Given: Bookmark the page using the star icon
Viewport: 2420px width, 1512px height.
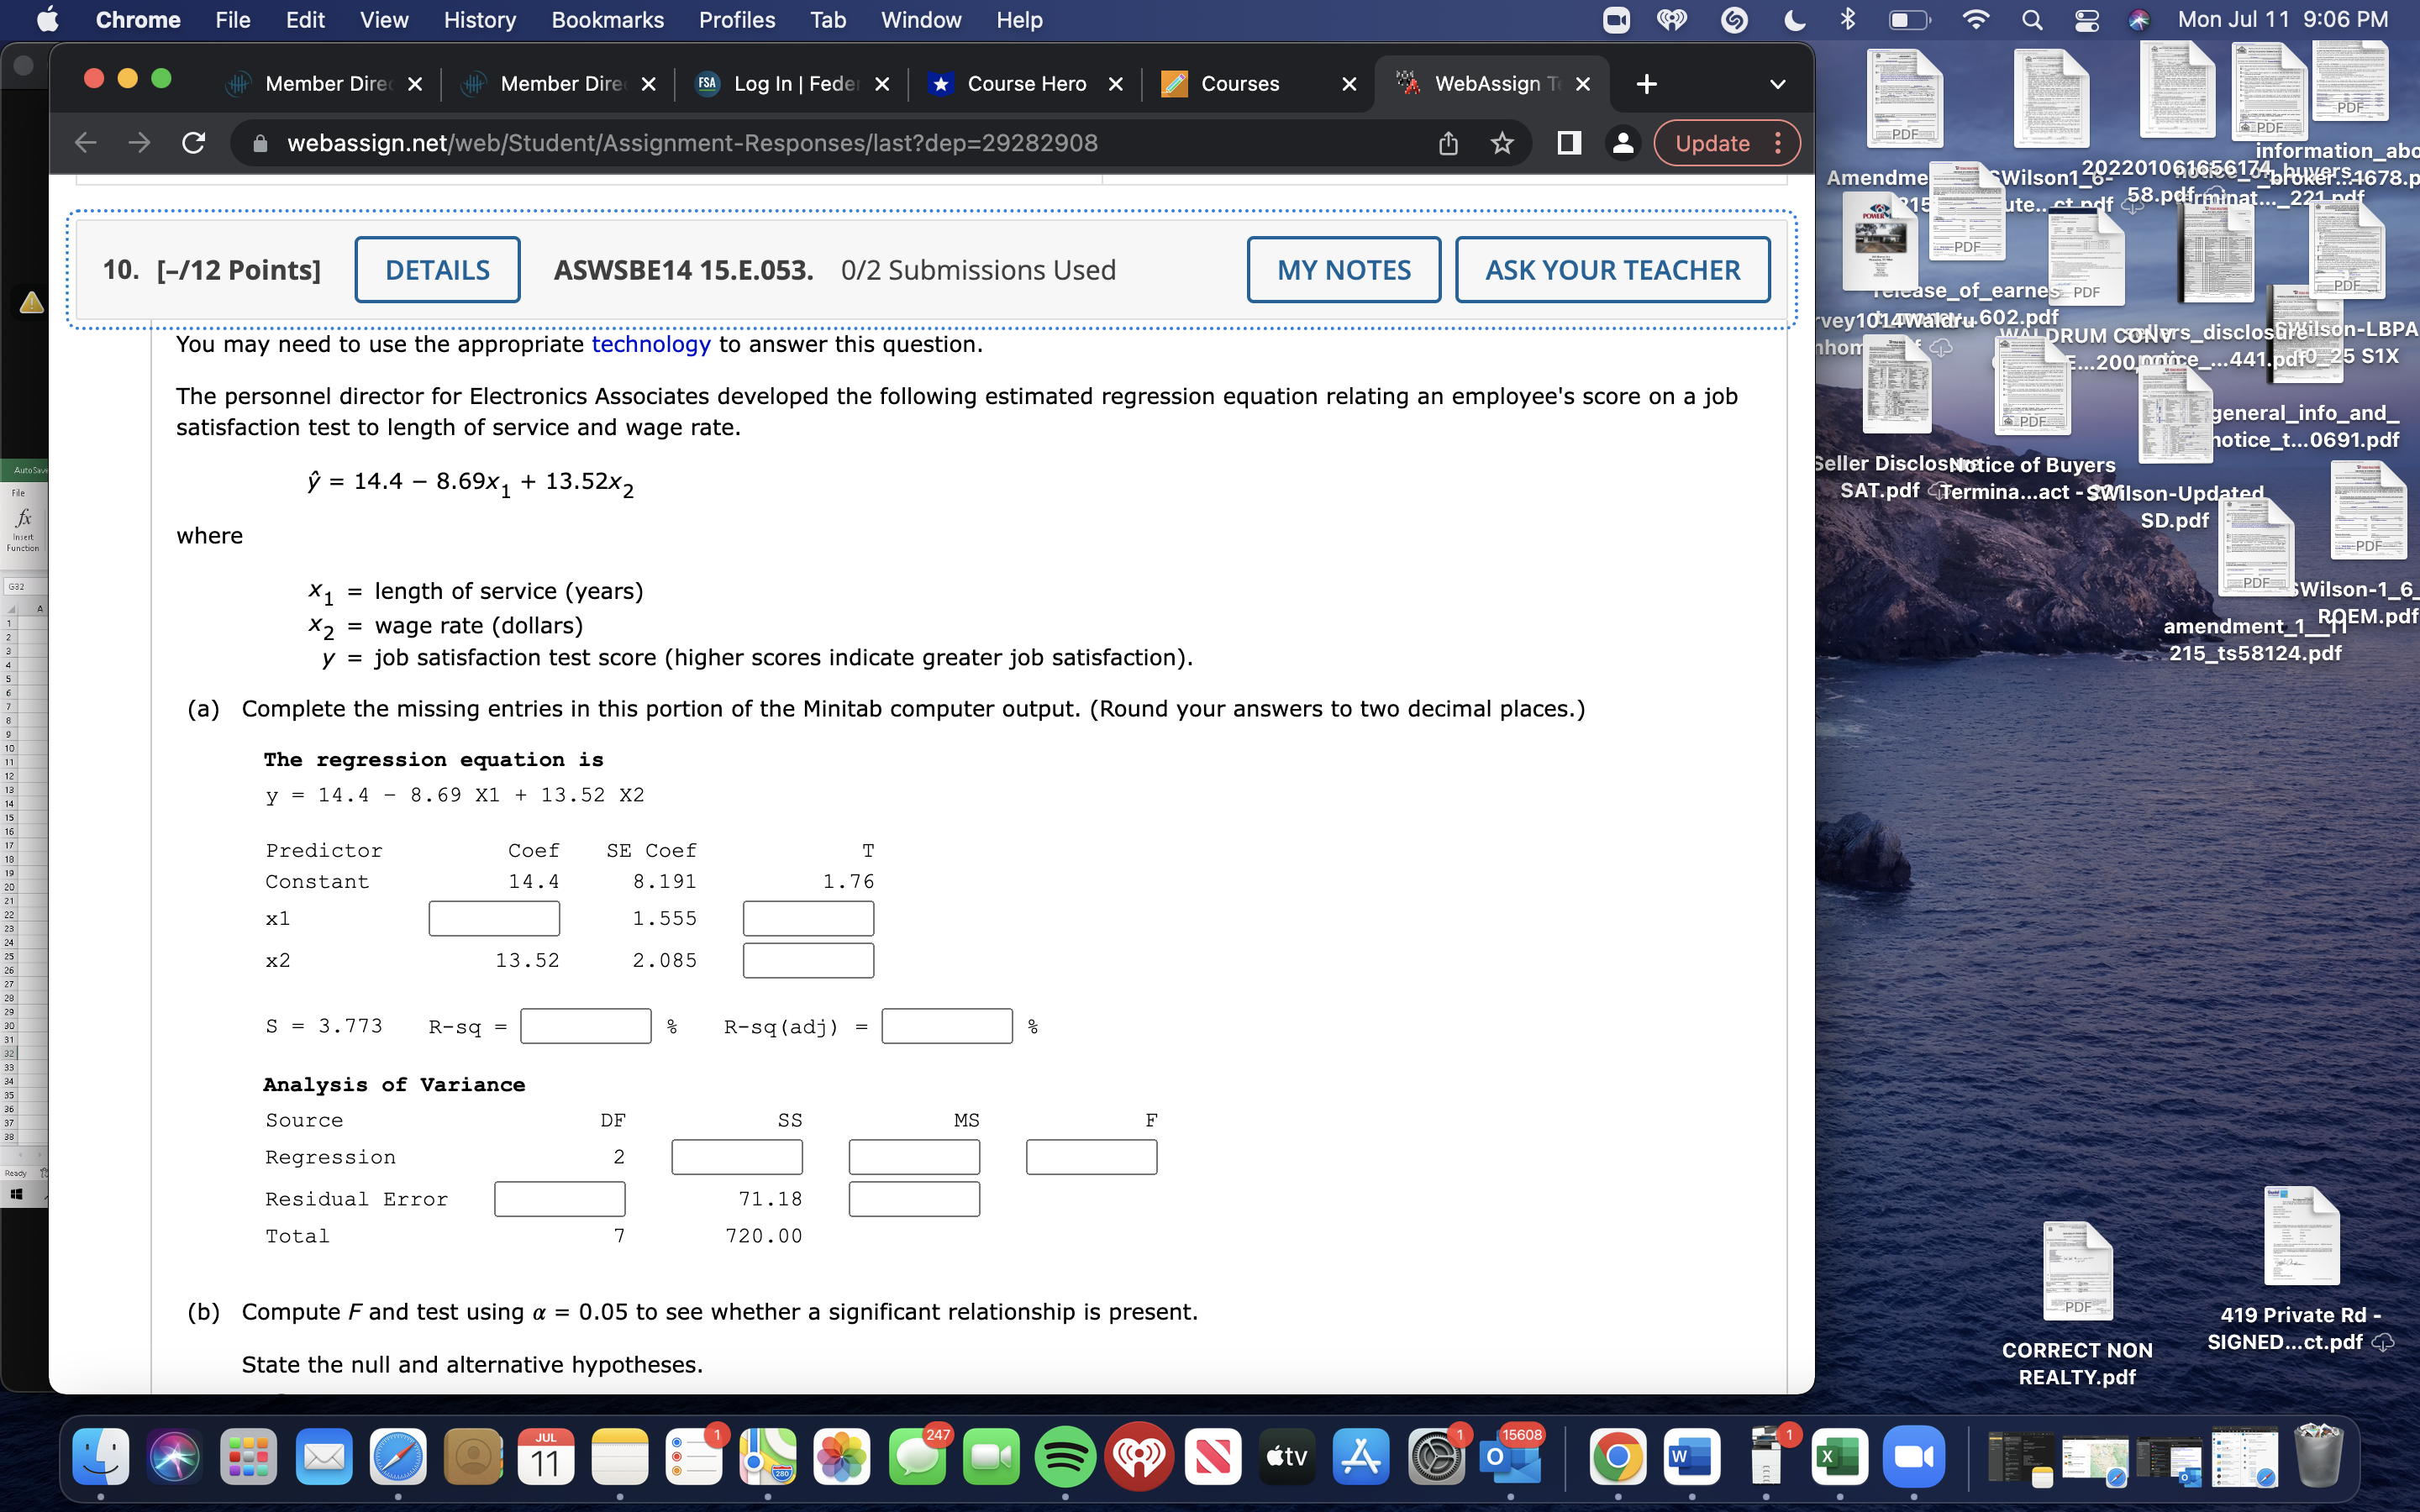Looking at the screenshot, I should (x=1501, y=143).
